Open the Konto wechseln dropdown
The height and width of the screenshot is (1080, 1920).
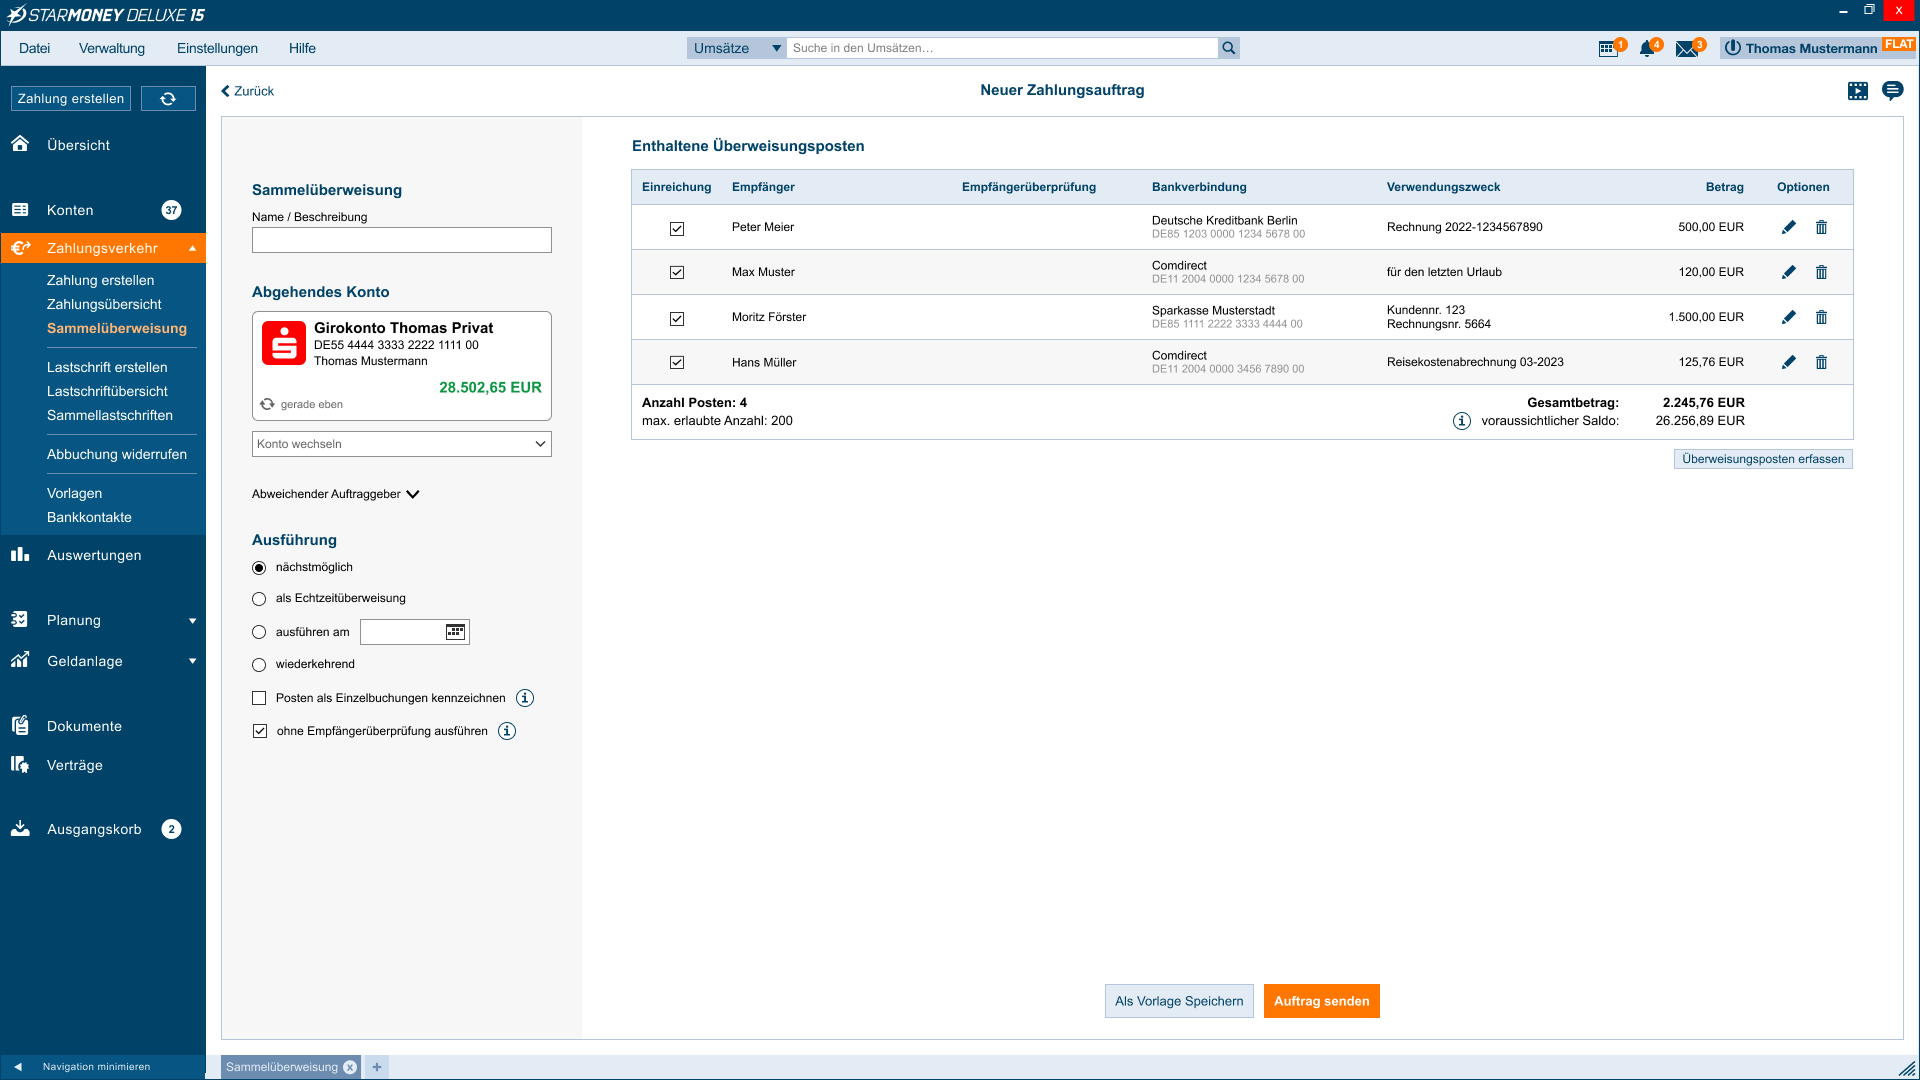click(x=401, y=444)
